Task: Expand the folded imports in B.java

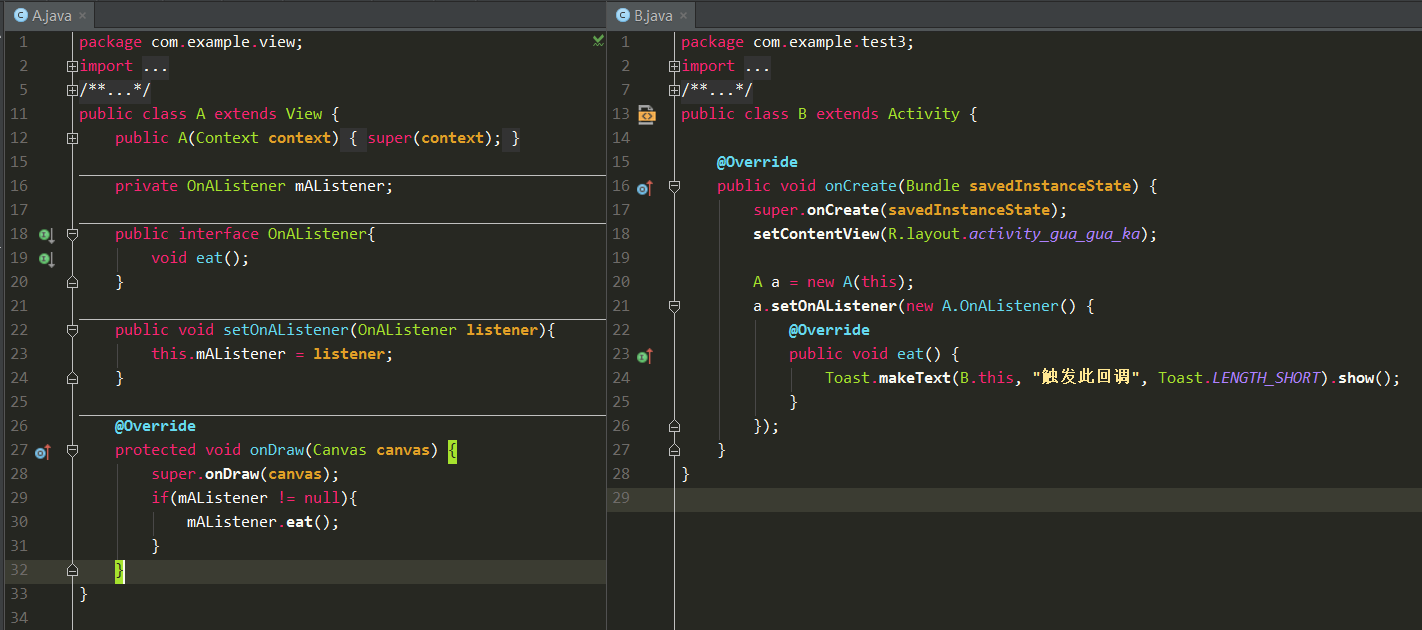Action: [x=674, y=66]
